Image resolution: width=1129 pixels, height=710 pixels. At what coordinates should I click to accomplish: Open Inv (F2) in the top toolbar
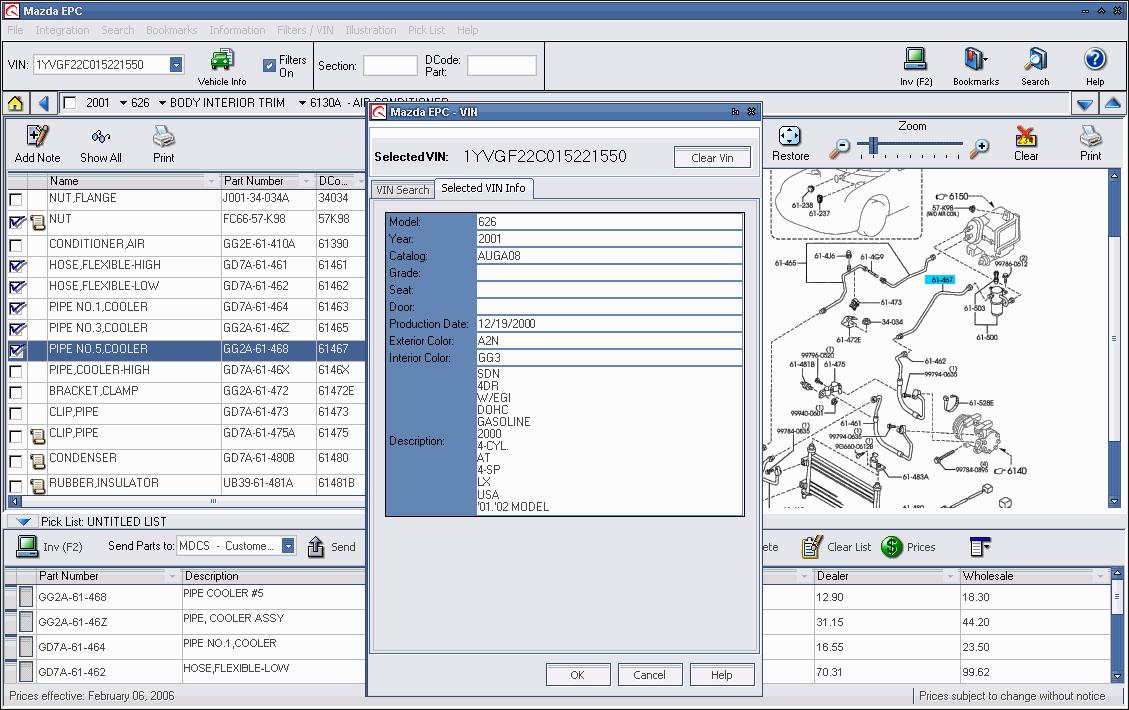pos(915,60)
